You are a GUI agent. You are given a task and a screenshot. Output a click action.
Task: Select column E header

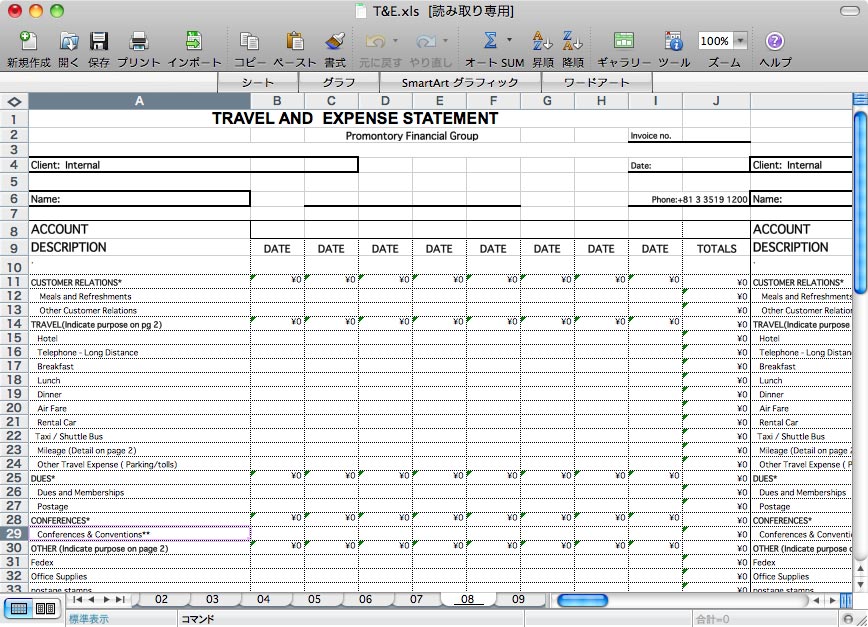point(440,101)
